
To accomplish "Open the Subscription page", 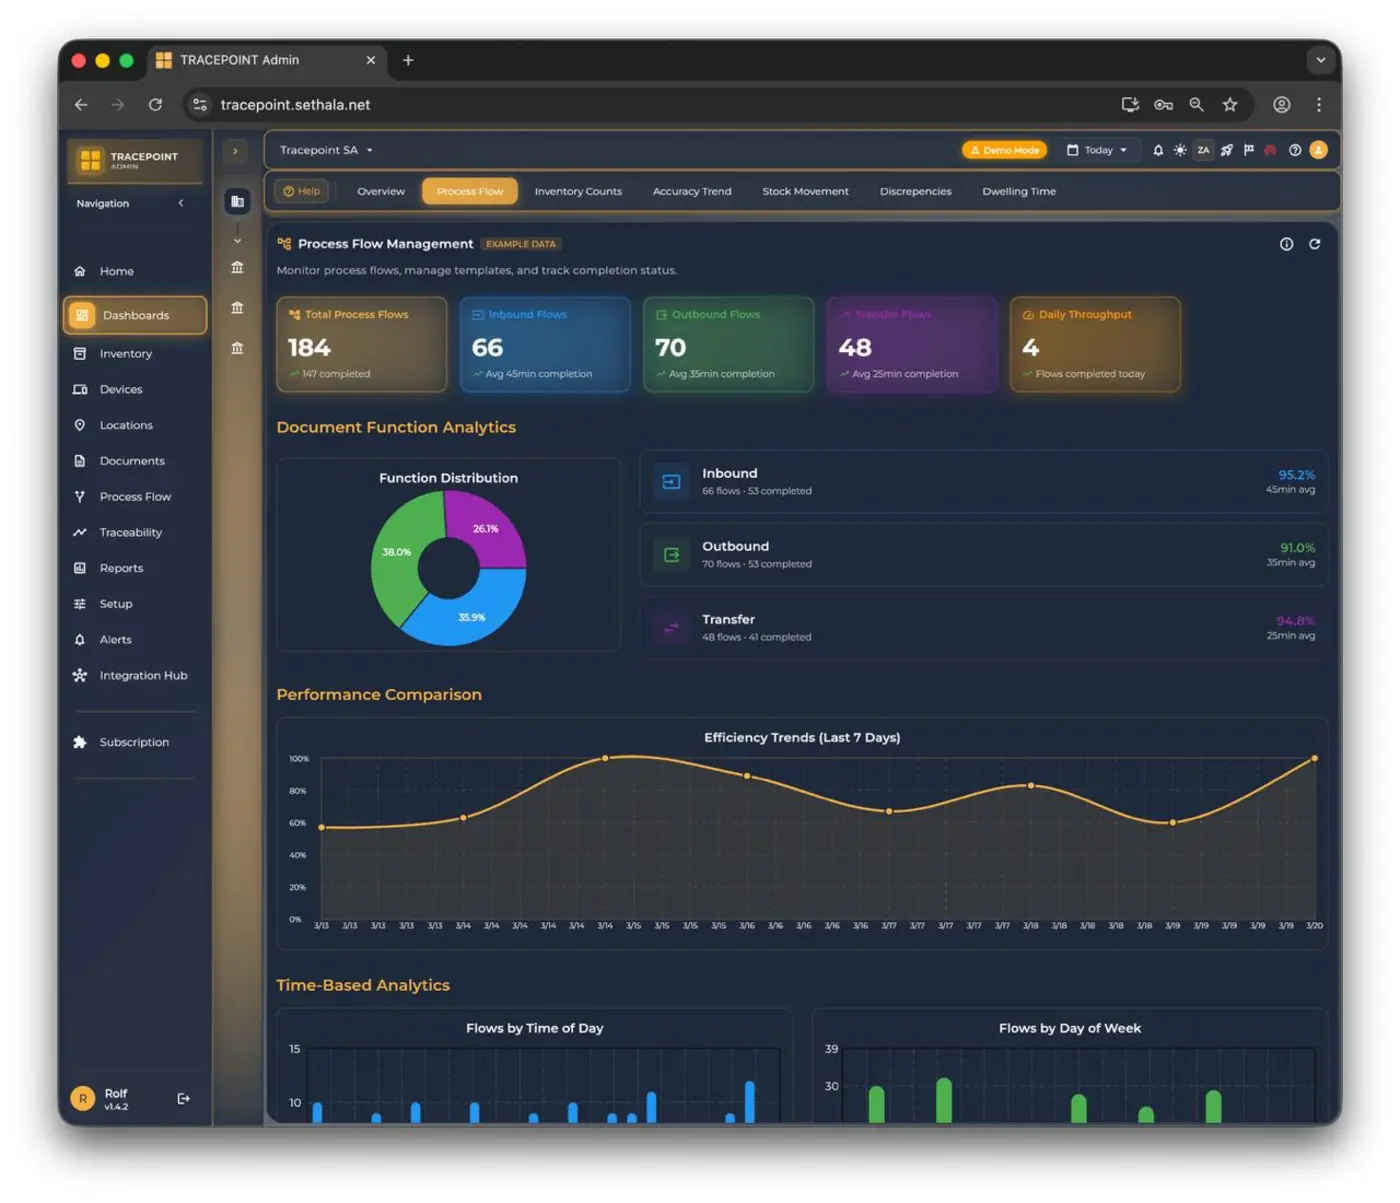I will tap(133, 742).
